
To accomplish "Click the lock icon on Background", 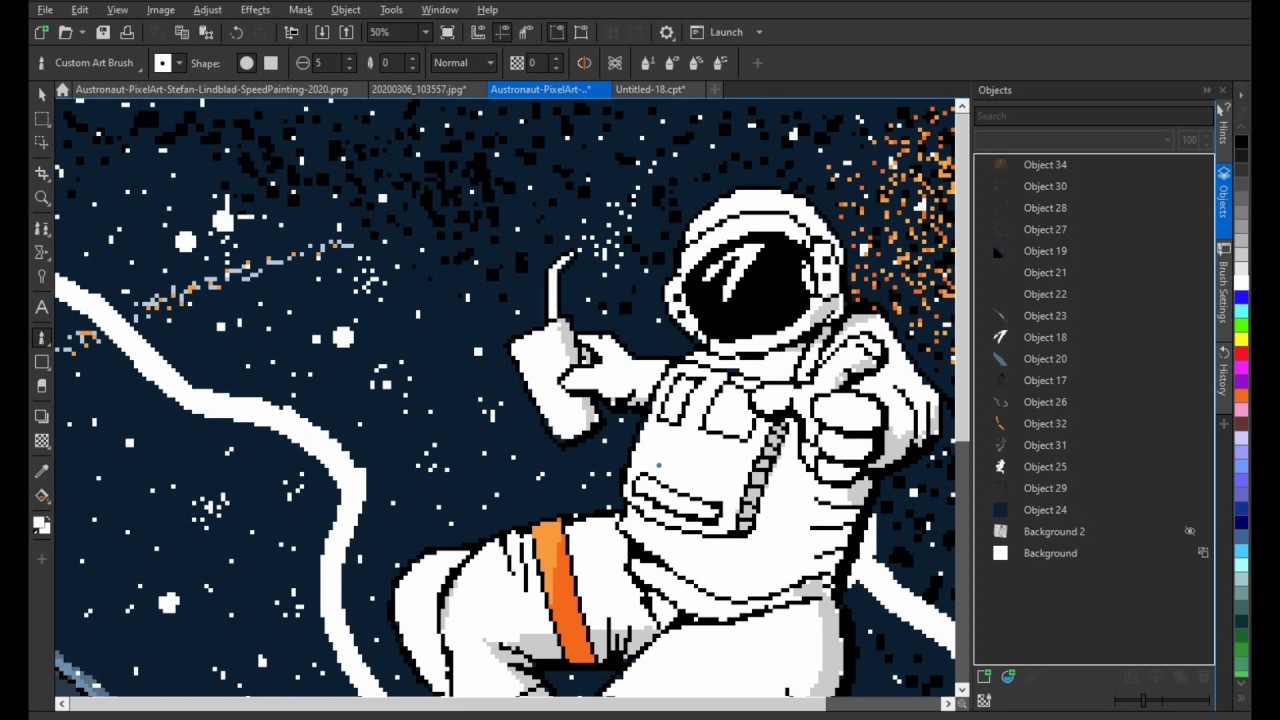I will pos(1203,553).
